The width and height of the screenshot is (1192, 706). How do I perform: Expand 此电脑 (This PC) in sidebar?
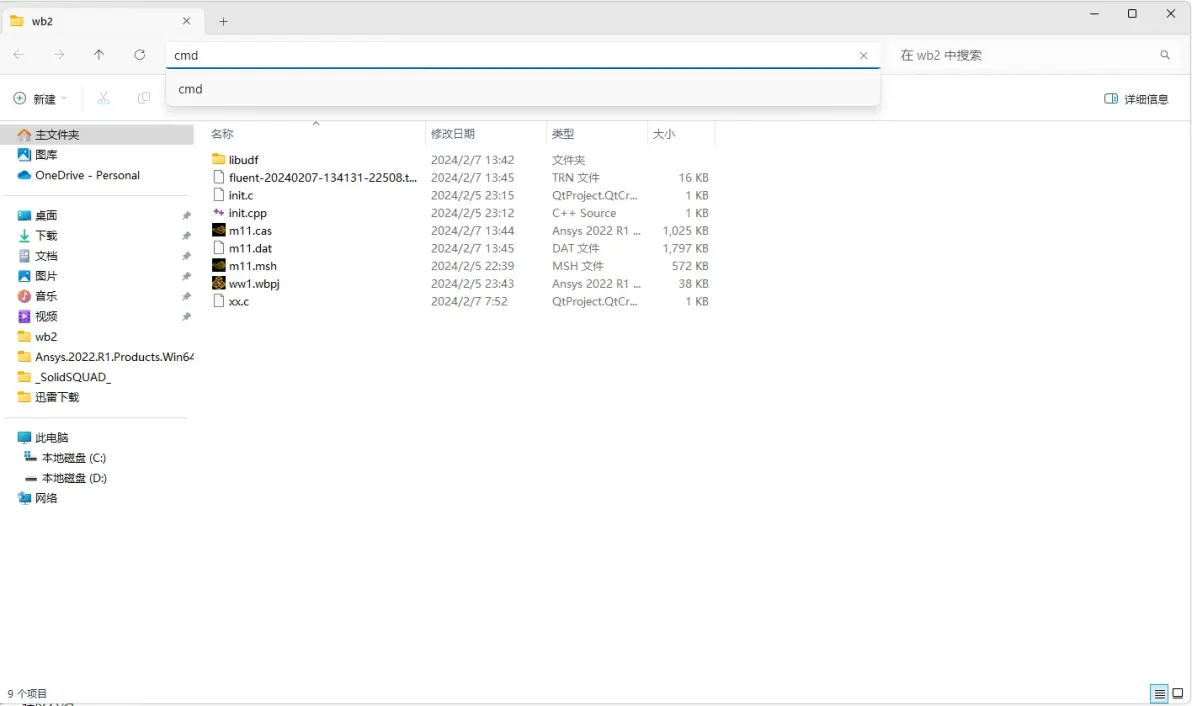click(x=51, y=438)
